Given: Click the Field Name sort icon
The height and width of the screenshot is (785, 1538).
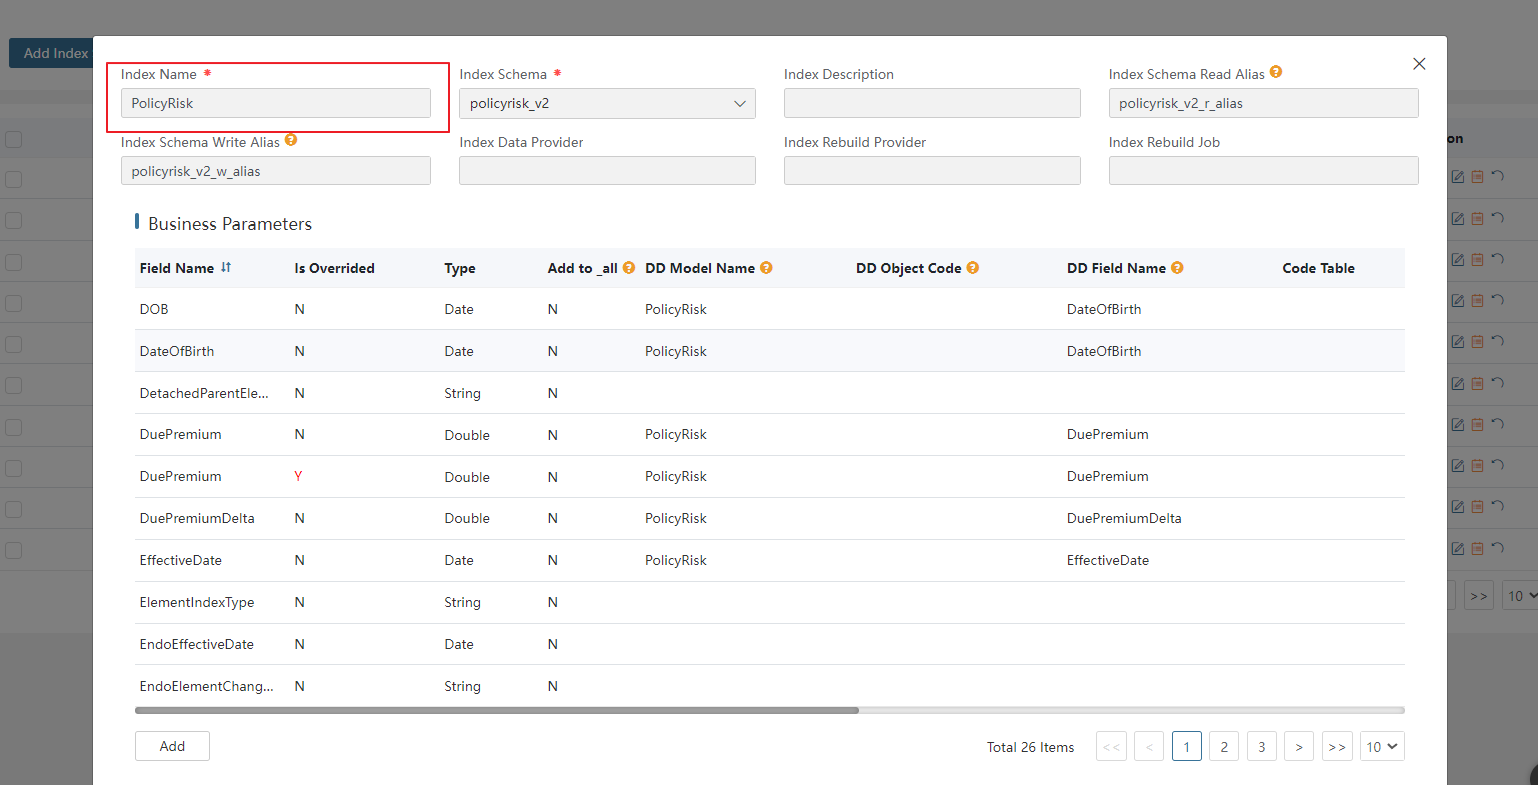Looking at the screenshot, I should pos(226,267).
